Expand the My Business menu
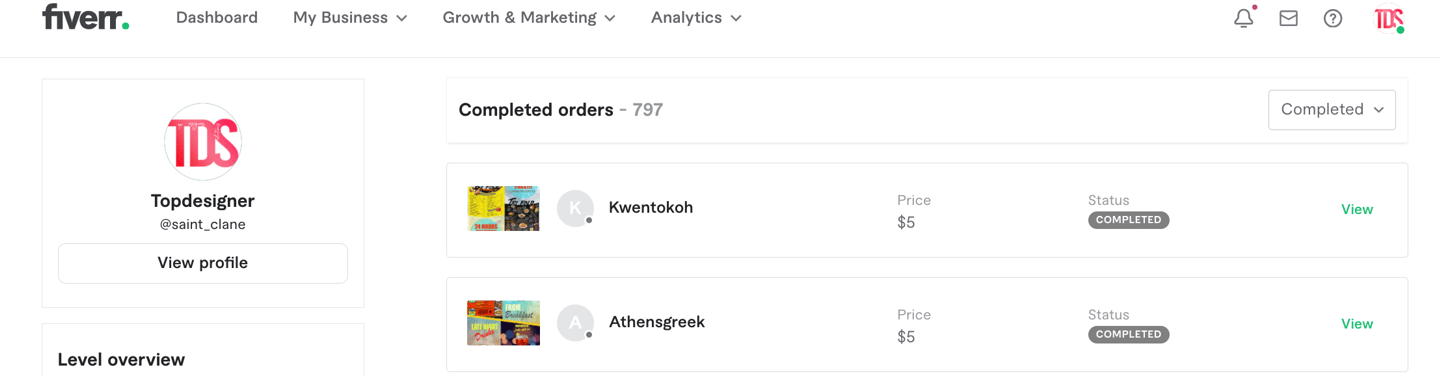Screen dimensions: 1440x376 tap(350, 18)
